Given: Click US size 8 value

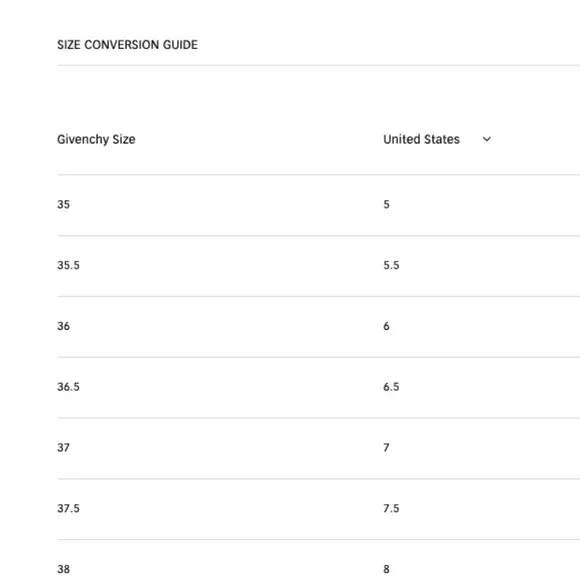Looking at the screenshot, I should (386, 569).
